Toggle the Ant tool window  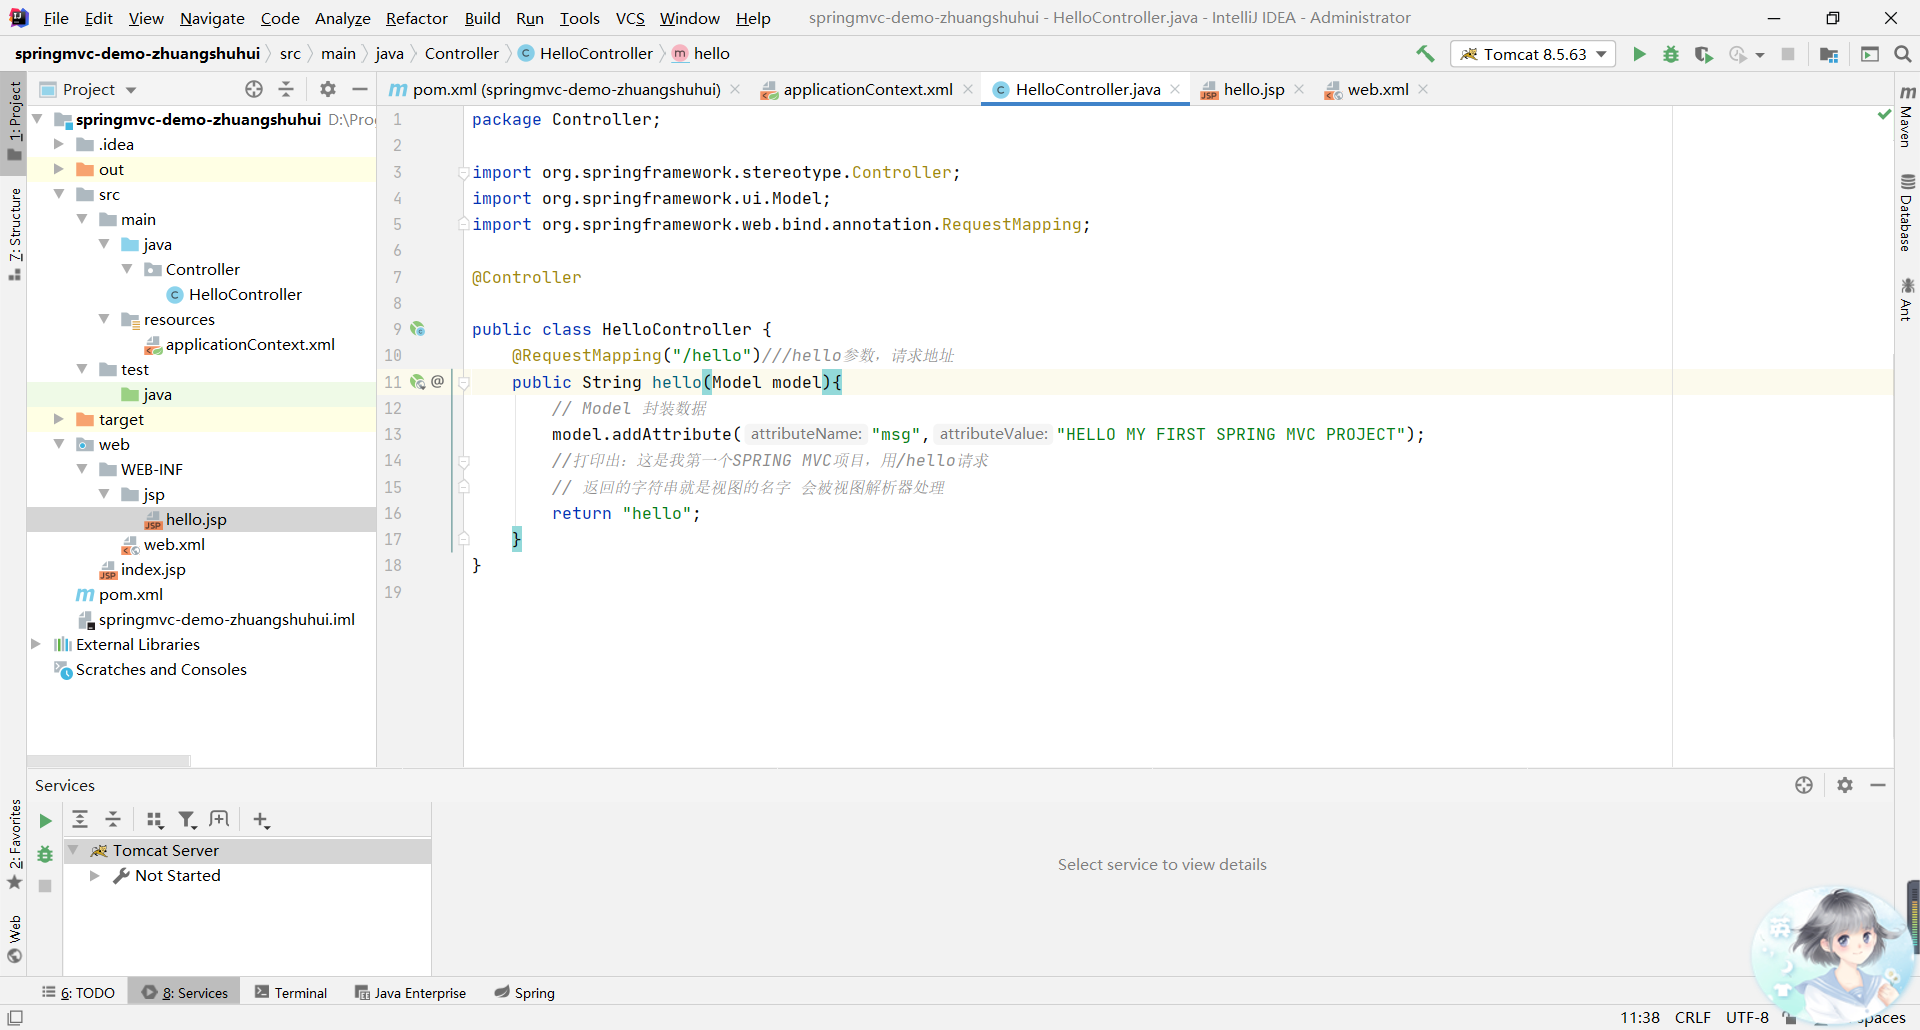[1906, 299]
